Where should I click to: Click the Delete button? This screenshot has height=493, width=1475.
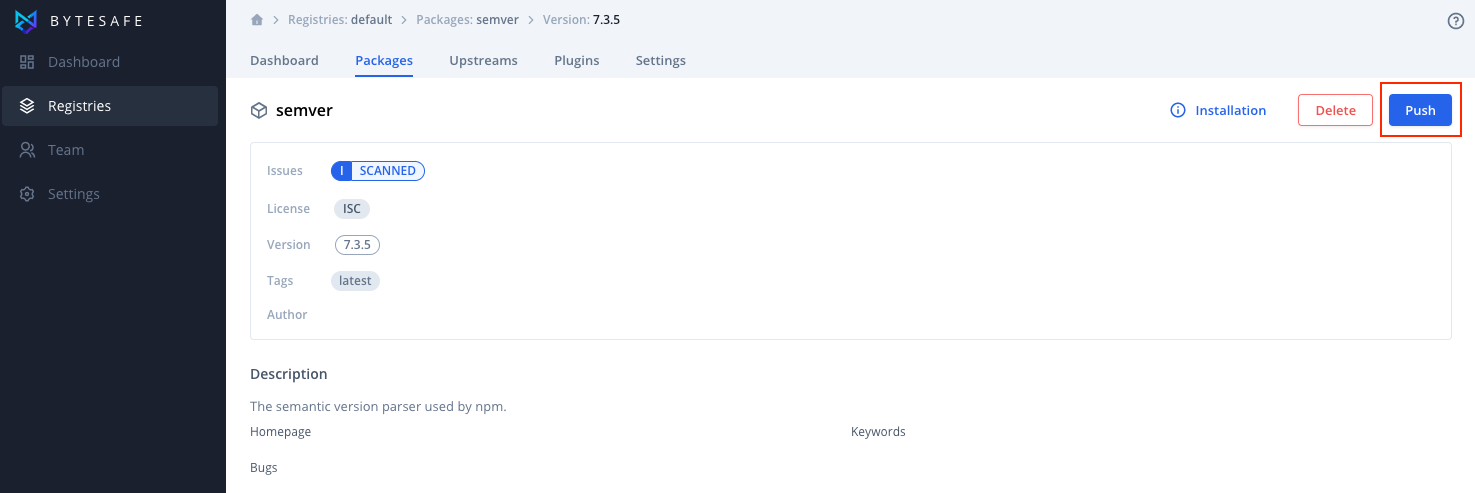point(1335,110)
